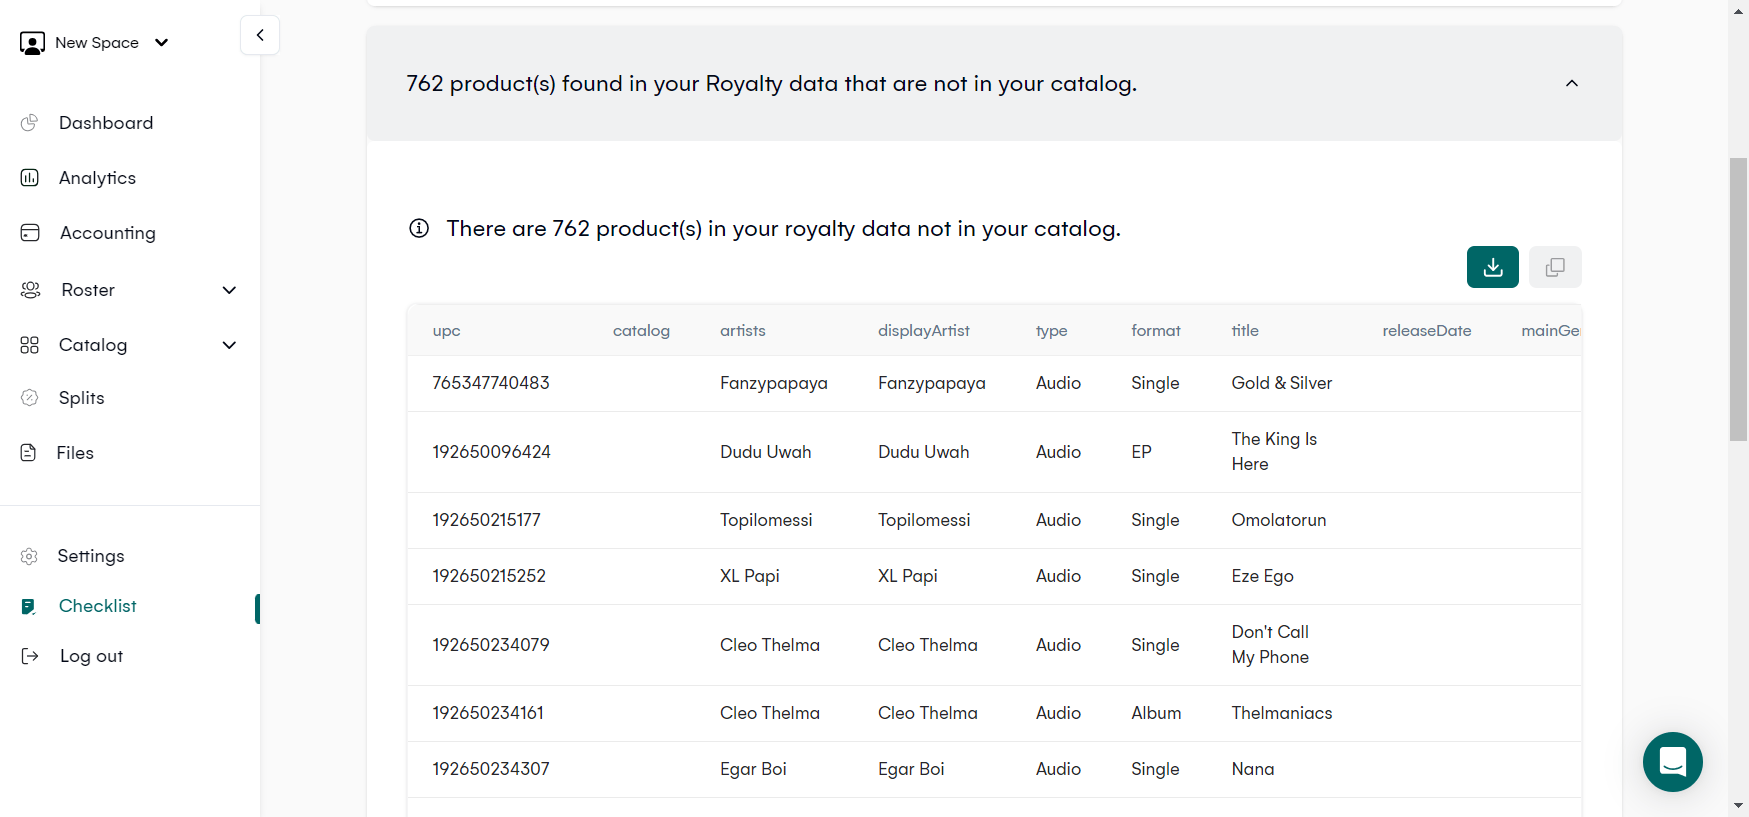Select Roster in the sidebar
Screen dimensions: 1749x817
tap(88, 290)
